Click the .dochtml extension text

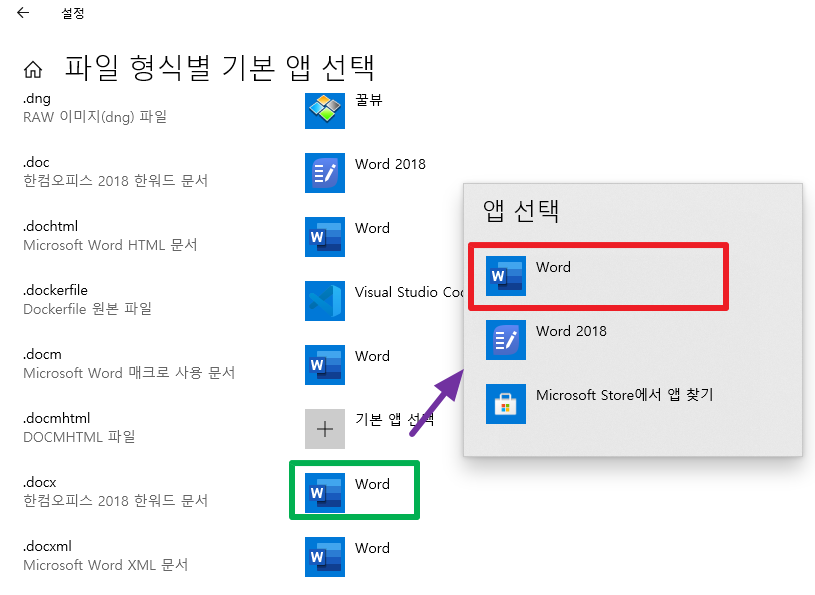(50, 226)
